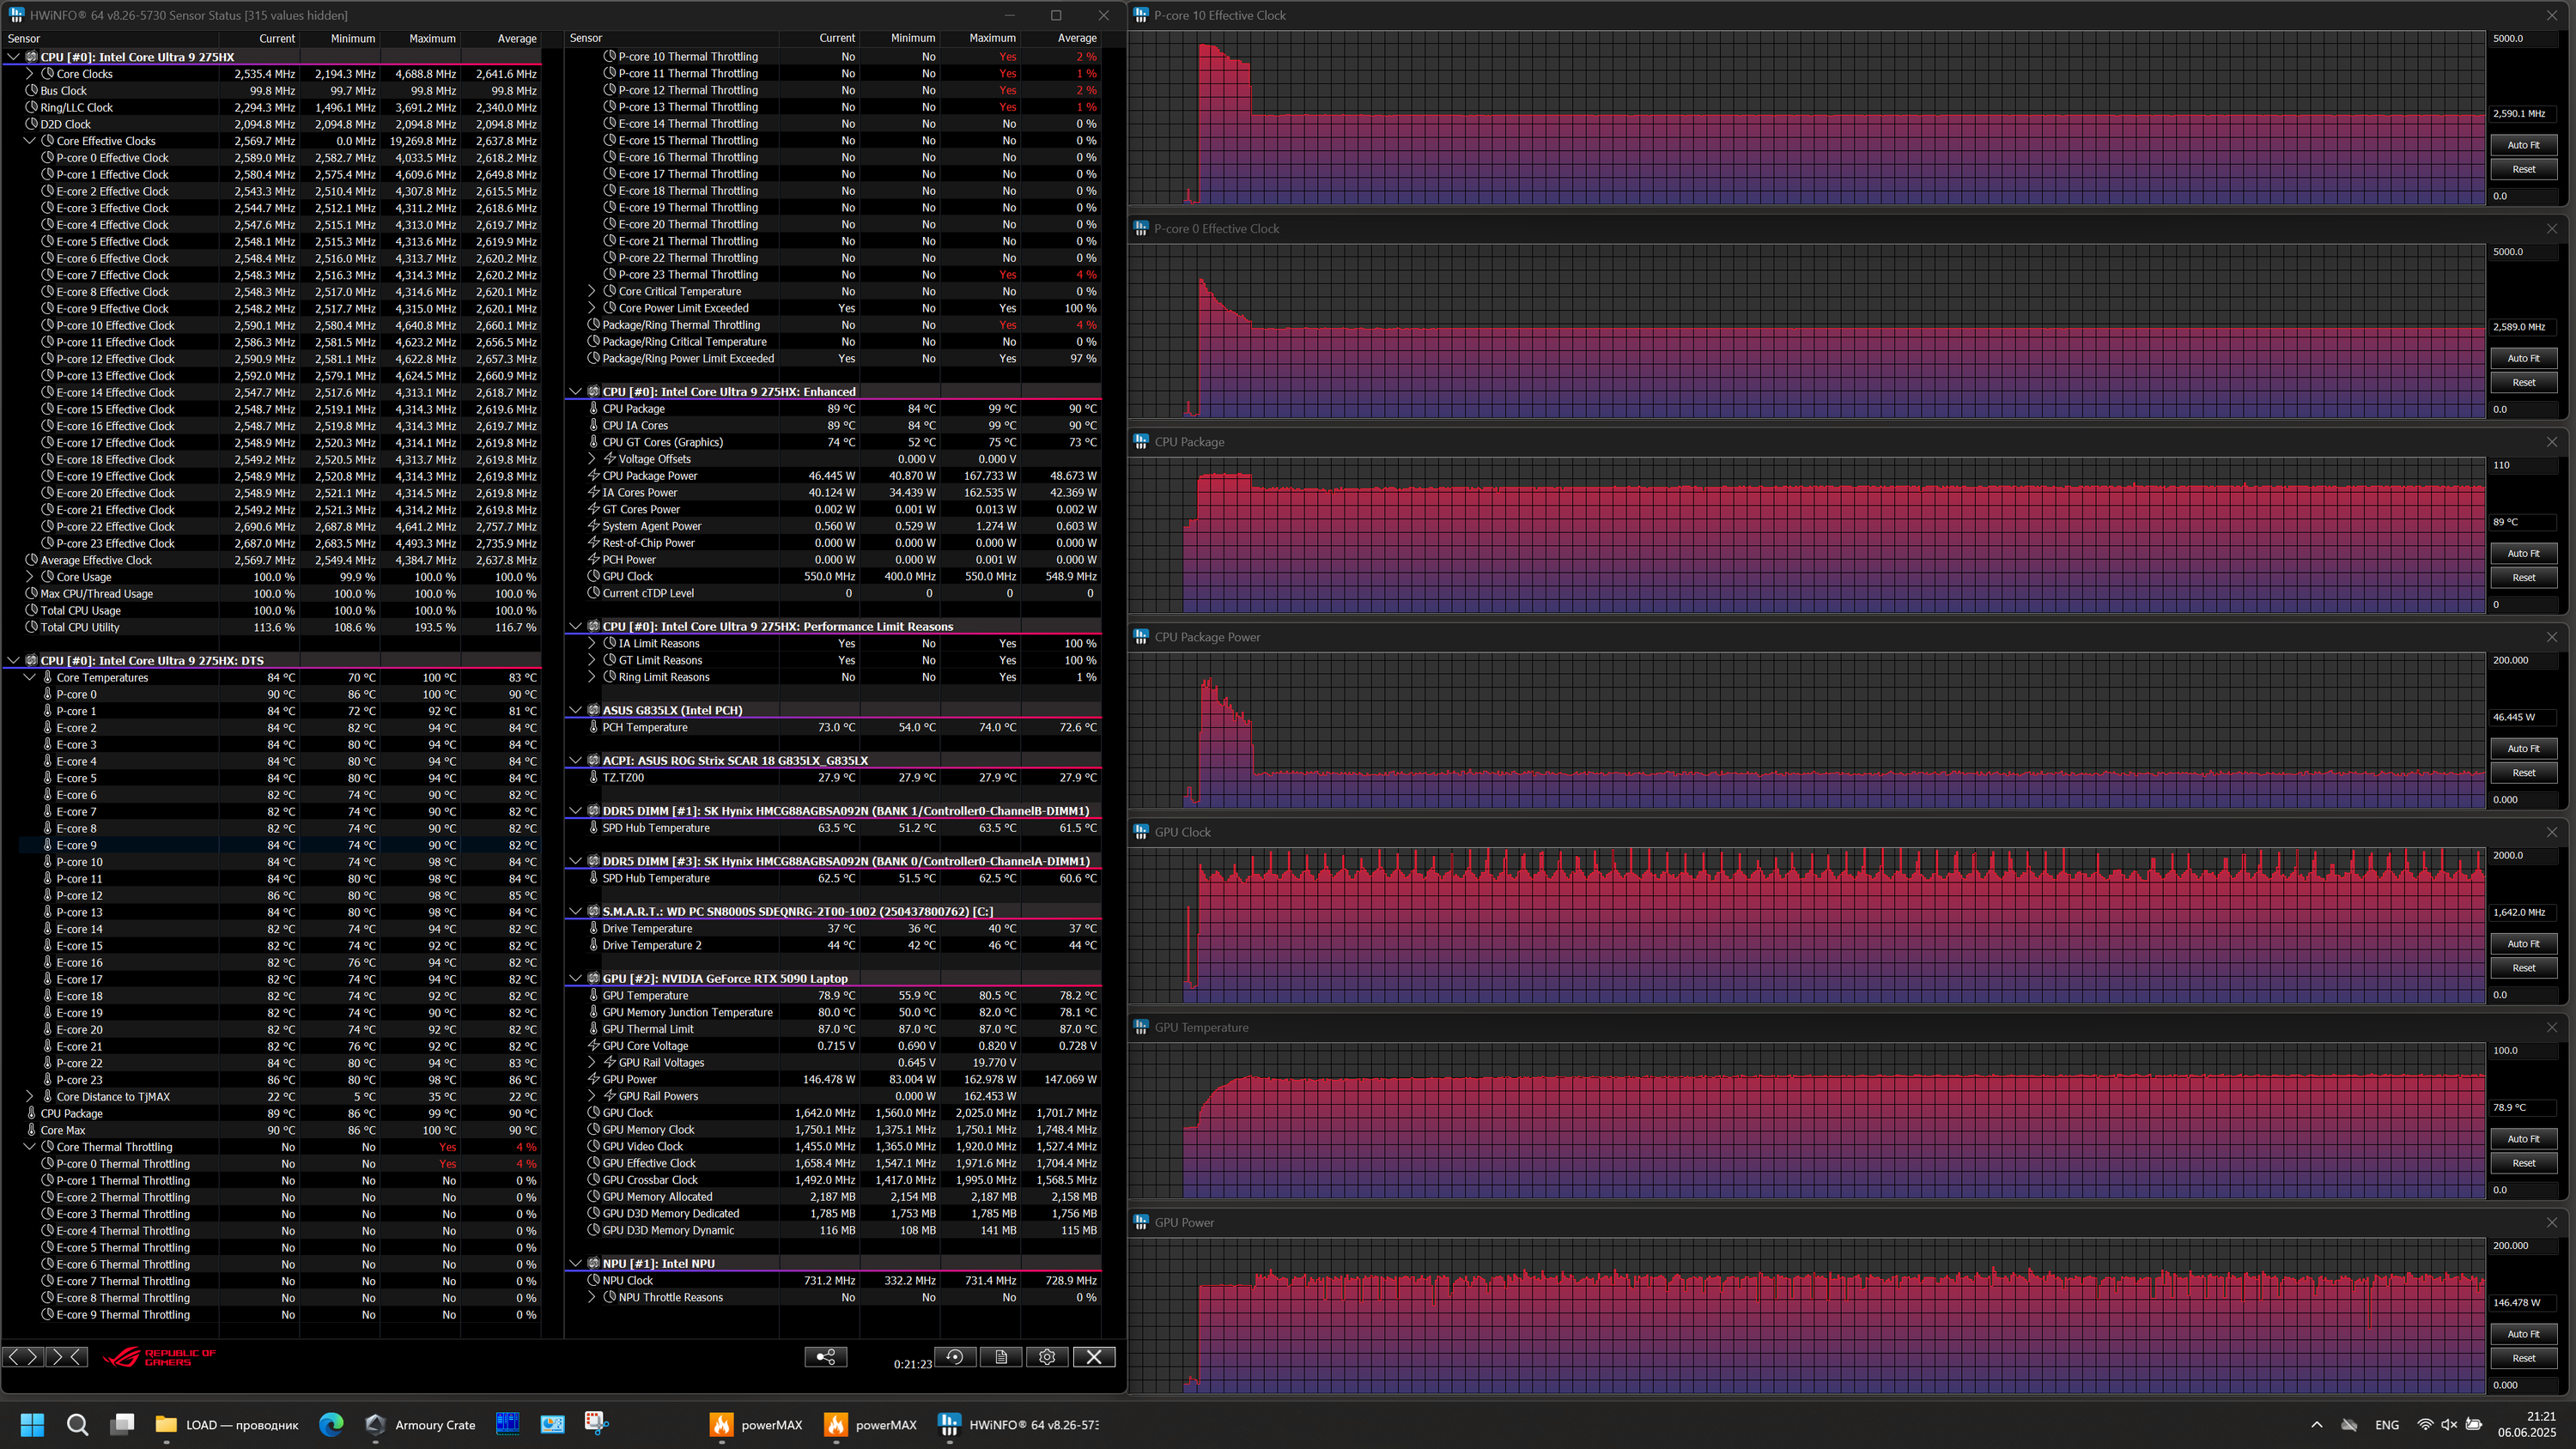
Task: Collapse the Core Effective Clocks tree
Action: click(x=30, y=141)
